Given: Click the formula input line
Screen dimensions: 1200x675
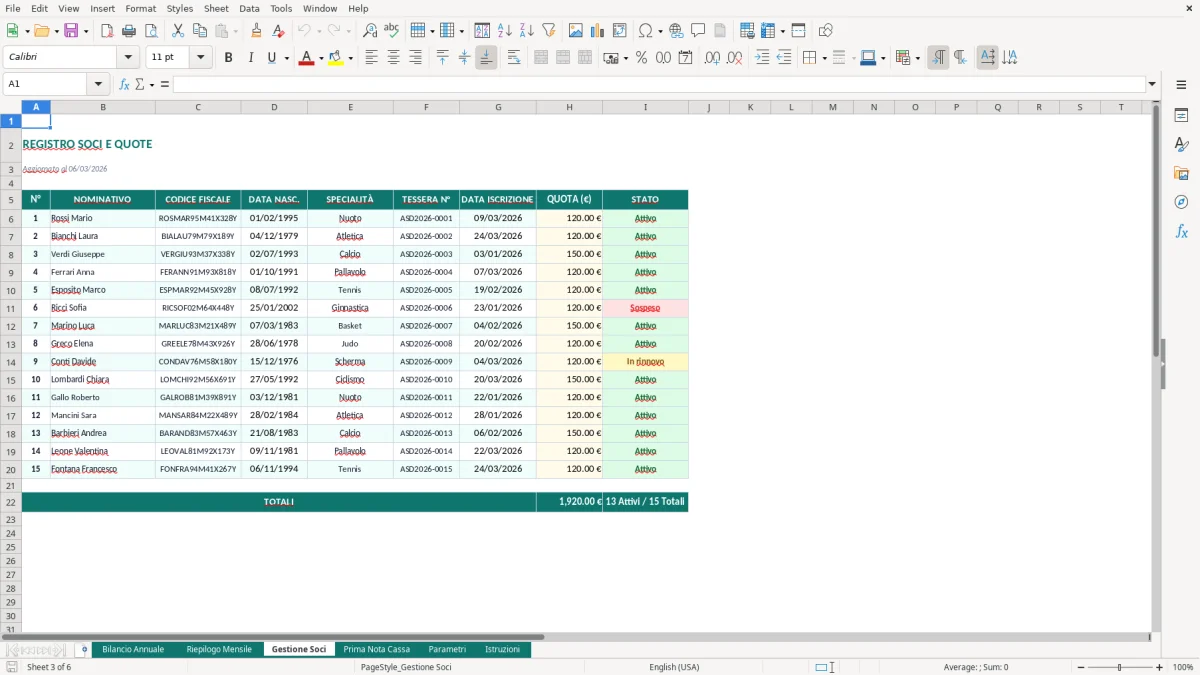Looking at the screenshot, I should point(658,84).
